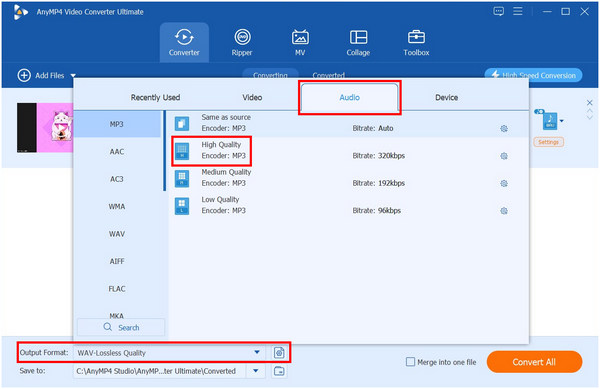
Task: Choose FLAC in the format list
Action: [117, 289]
